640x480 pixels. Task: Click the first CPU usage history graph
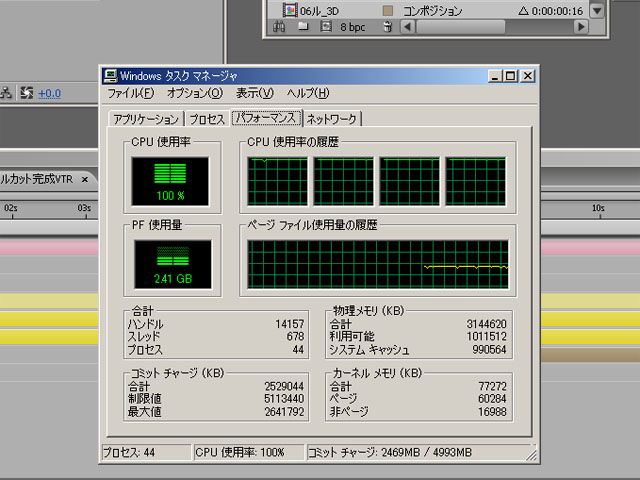click(278, 182)
